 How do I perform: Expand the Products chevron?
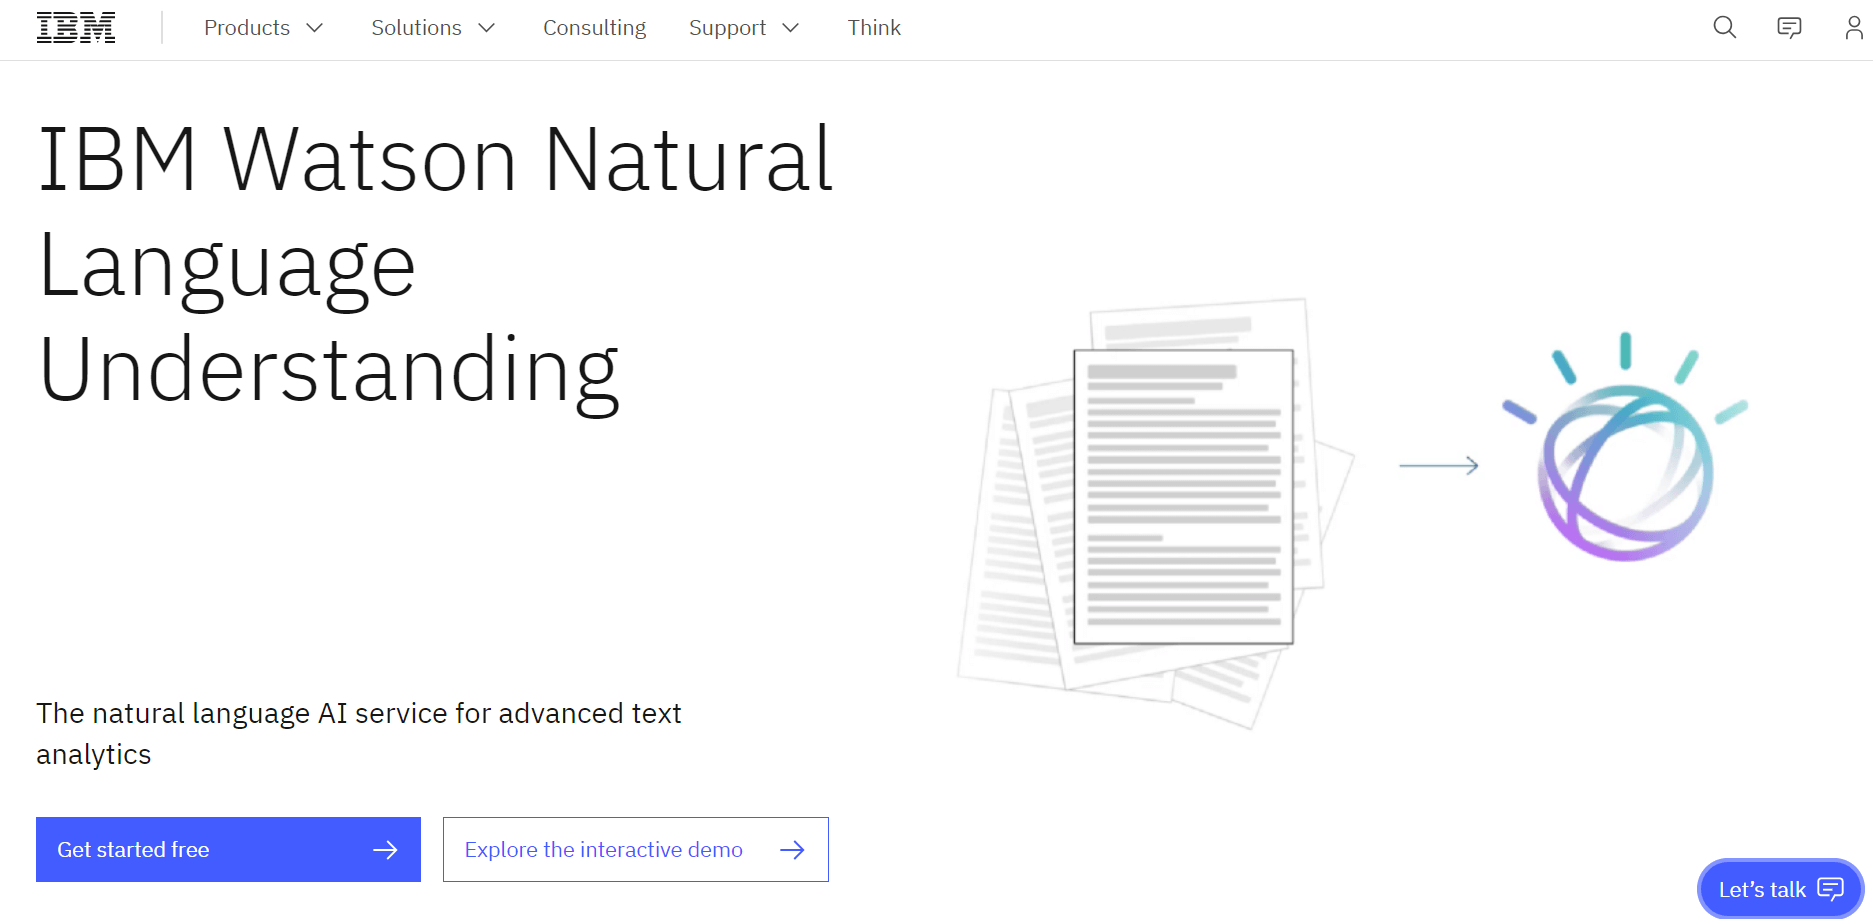[x=315, y=28]
